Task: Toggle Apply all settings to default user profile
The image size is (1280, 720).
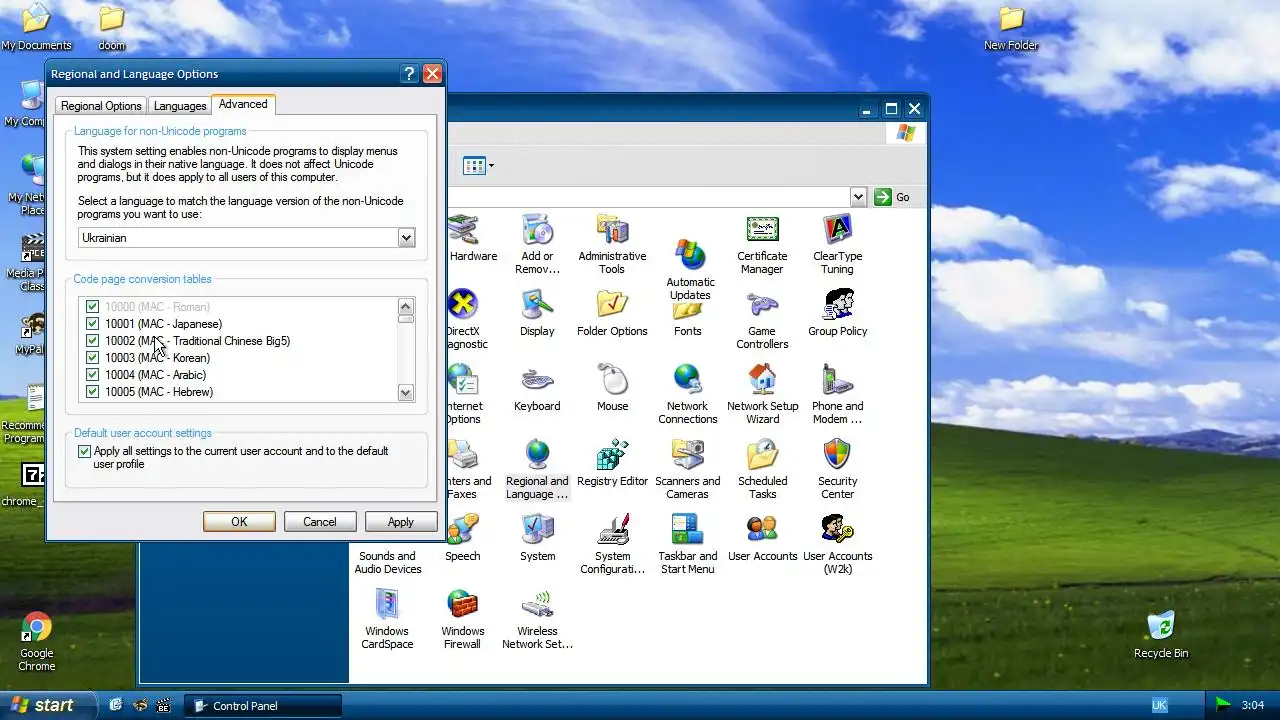Action: pyautogui.click(x=84, y=452)
